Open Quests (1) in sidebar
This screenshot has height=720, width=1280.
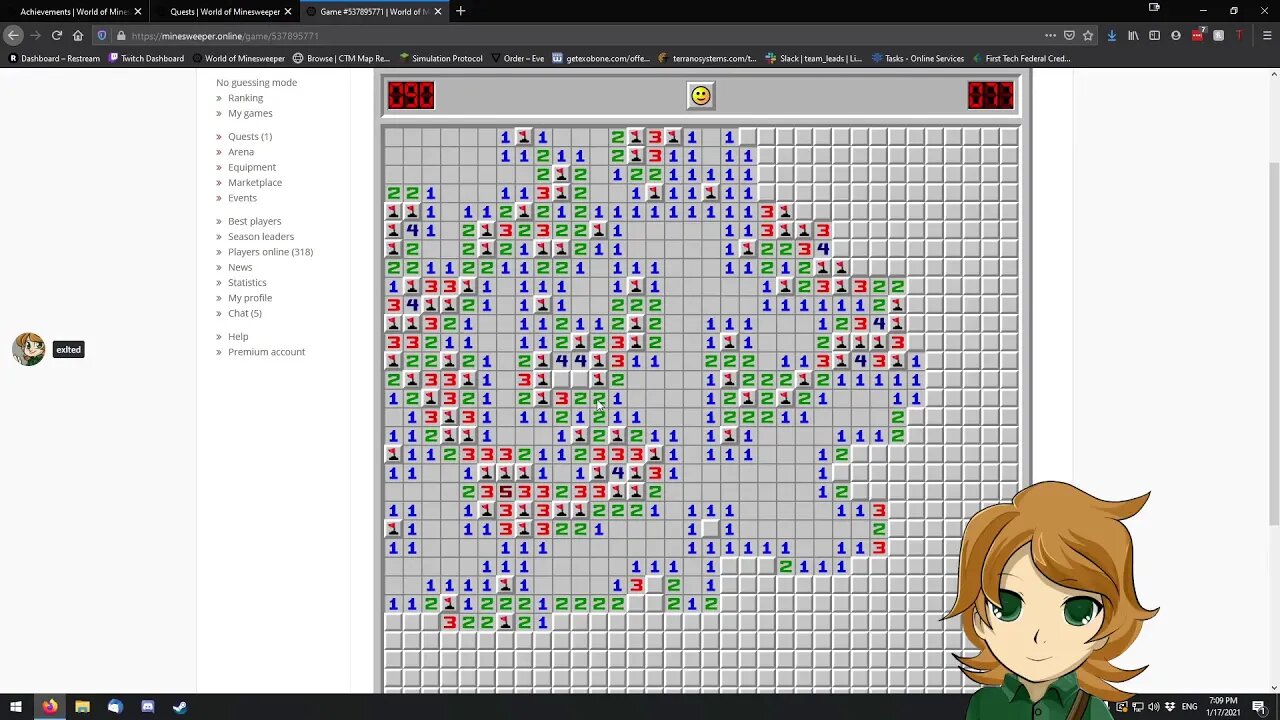click(250, 136)
